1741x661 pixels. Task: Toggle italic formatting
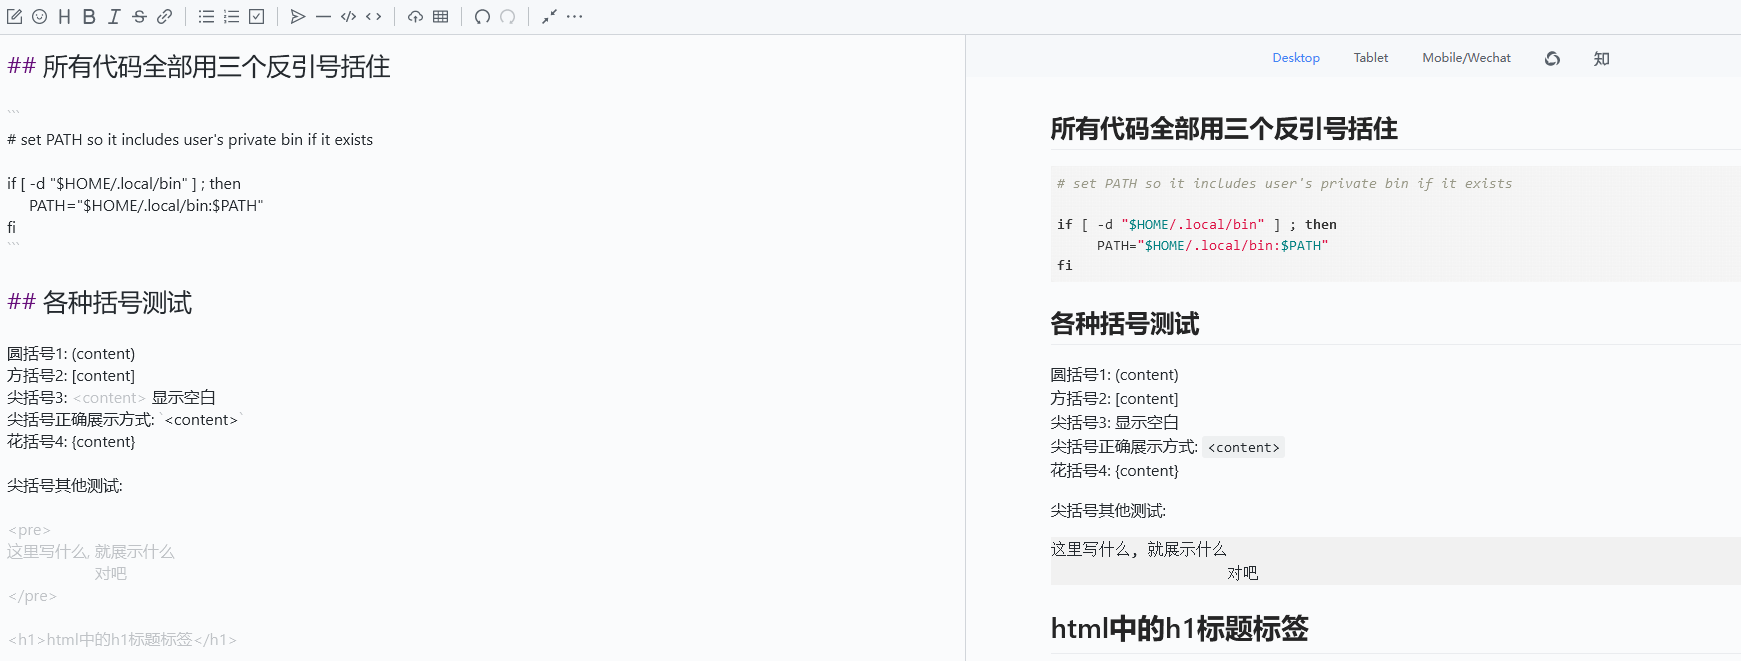pos(114,16)
